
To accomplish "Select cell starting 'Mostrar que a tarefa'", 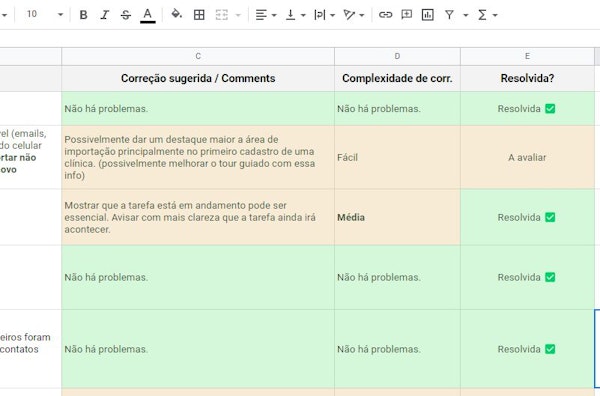I will click(x=198, y=217).
